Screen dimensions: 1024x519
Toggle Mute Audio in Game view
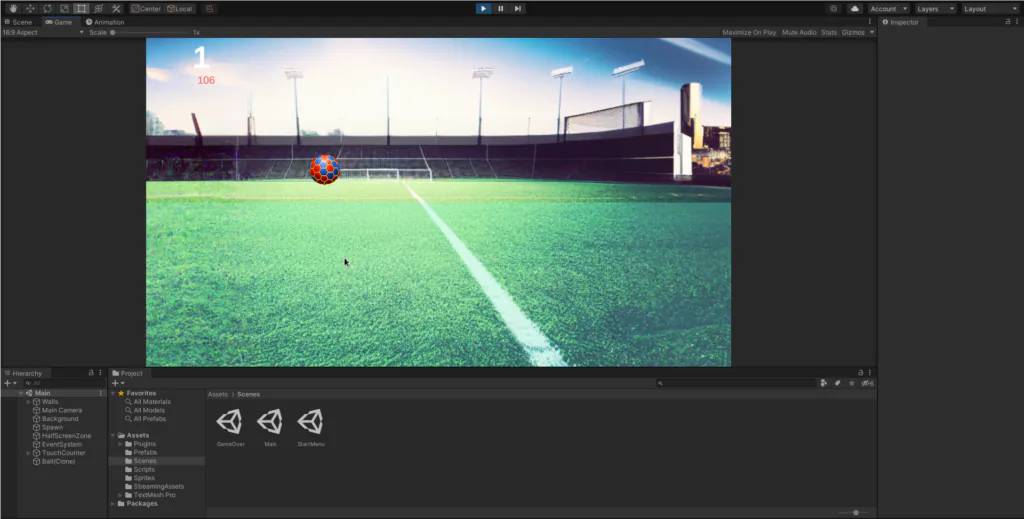[x=799, y=32]
